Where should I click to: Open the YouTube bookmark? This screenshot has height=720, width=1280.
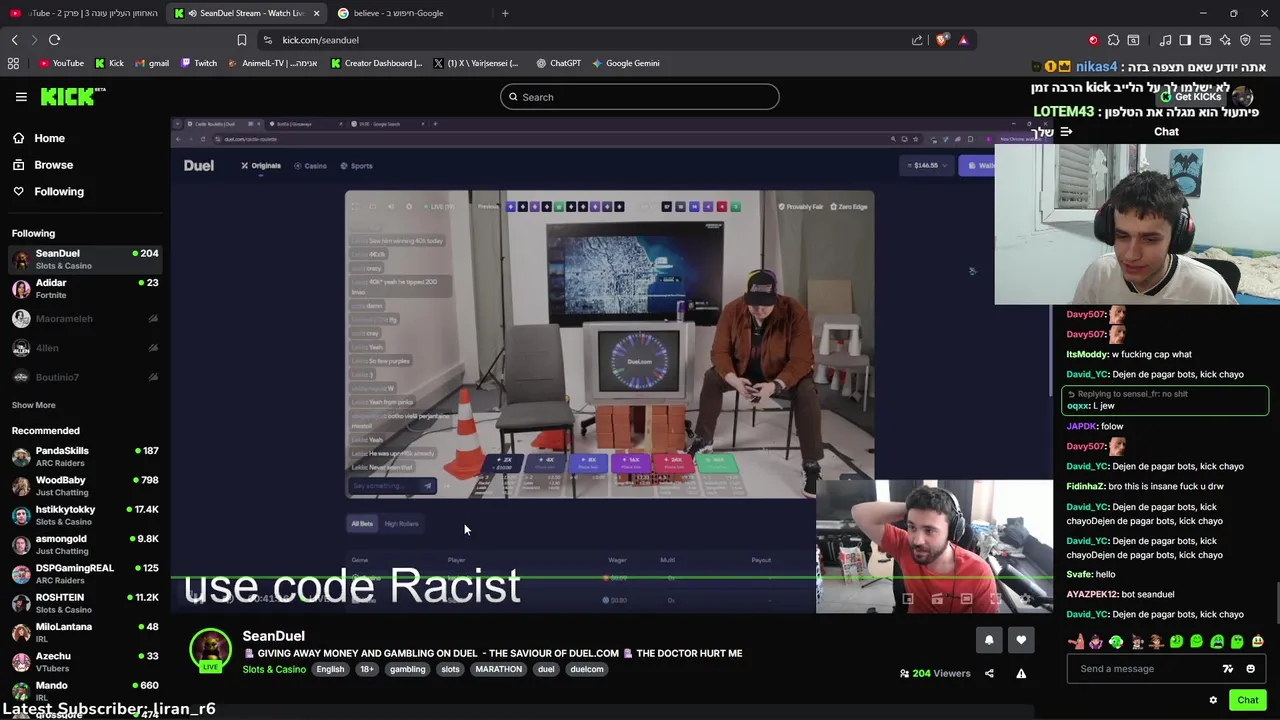61,63
